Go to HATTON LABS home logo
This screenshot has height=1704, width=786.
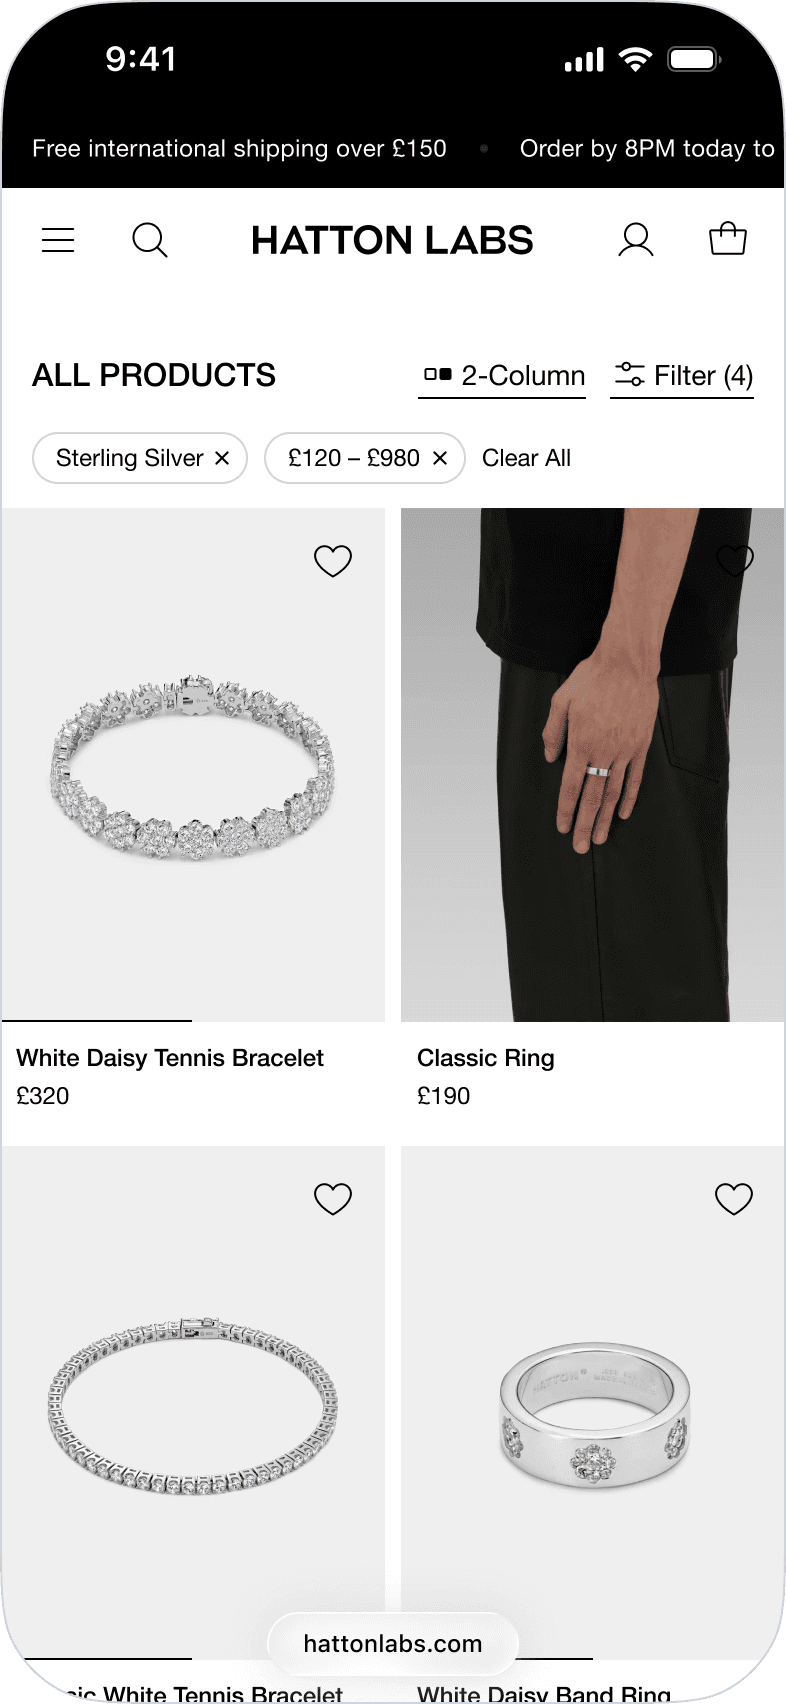(392, 240)
